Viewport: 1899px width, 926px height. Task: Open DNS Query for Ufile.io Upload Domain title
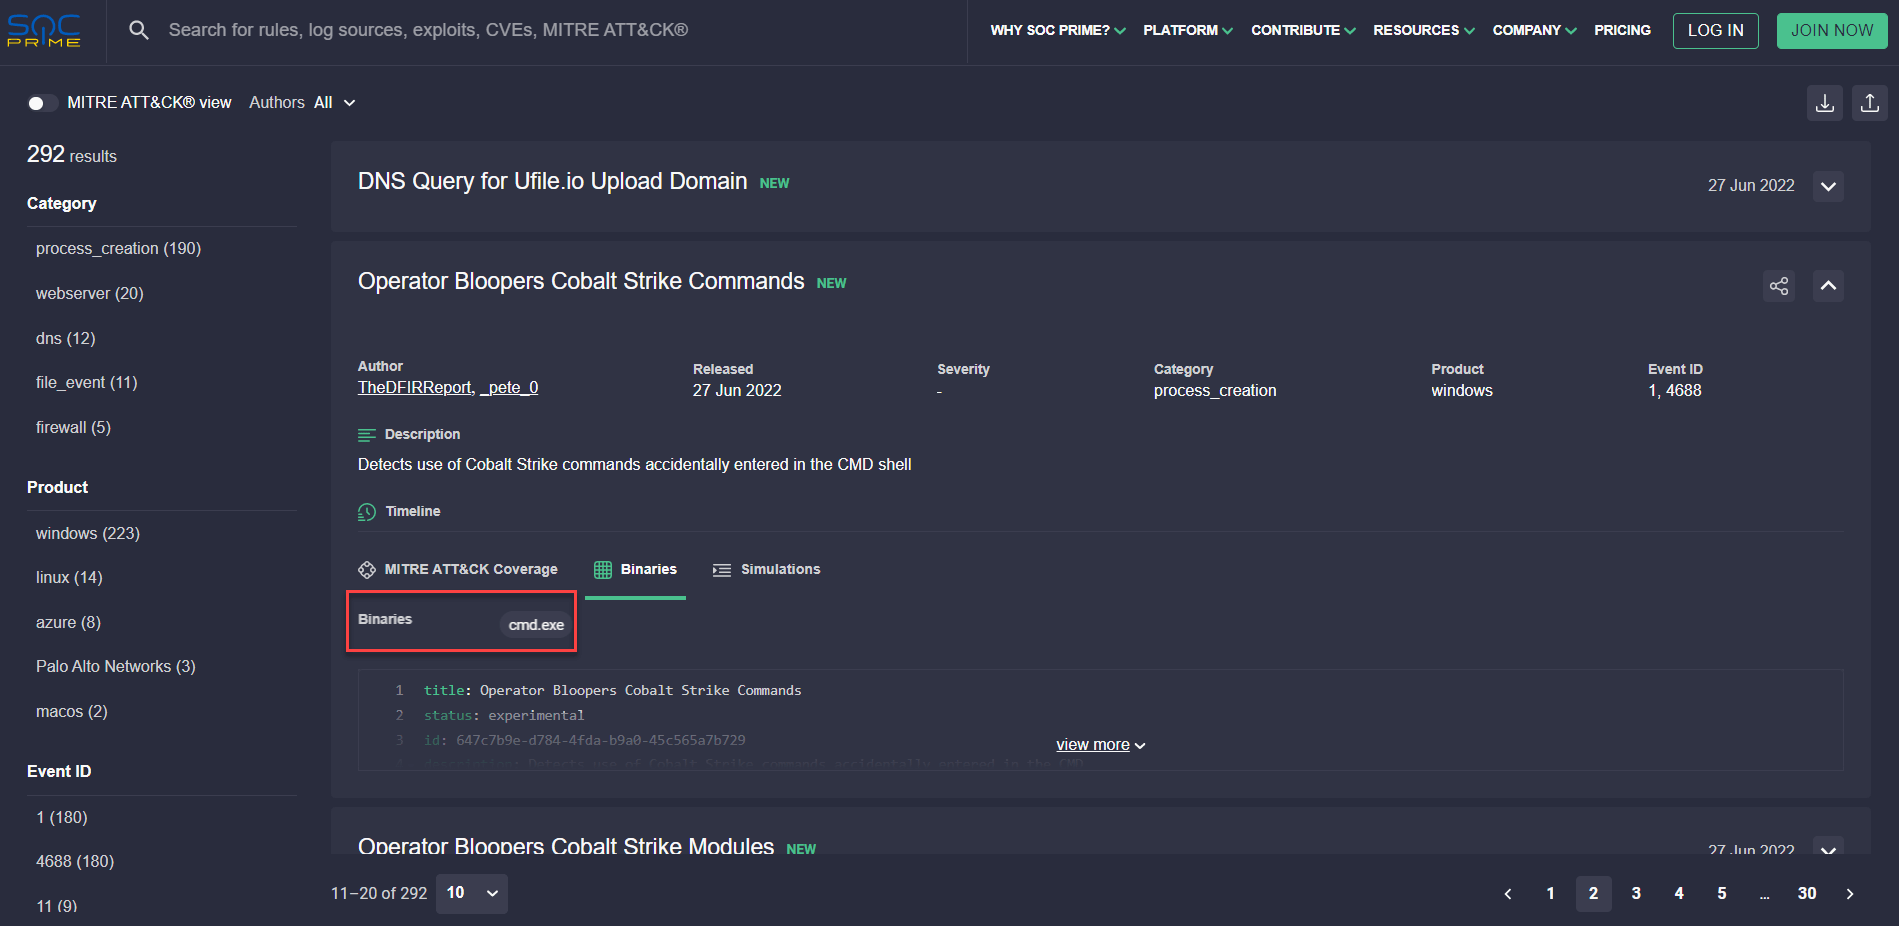(553, 182)
